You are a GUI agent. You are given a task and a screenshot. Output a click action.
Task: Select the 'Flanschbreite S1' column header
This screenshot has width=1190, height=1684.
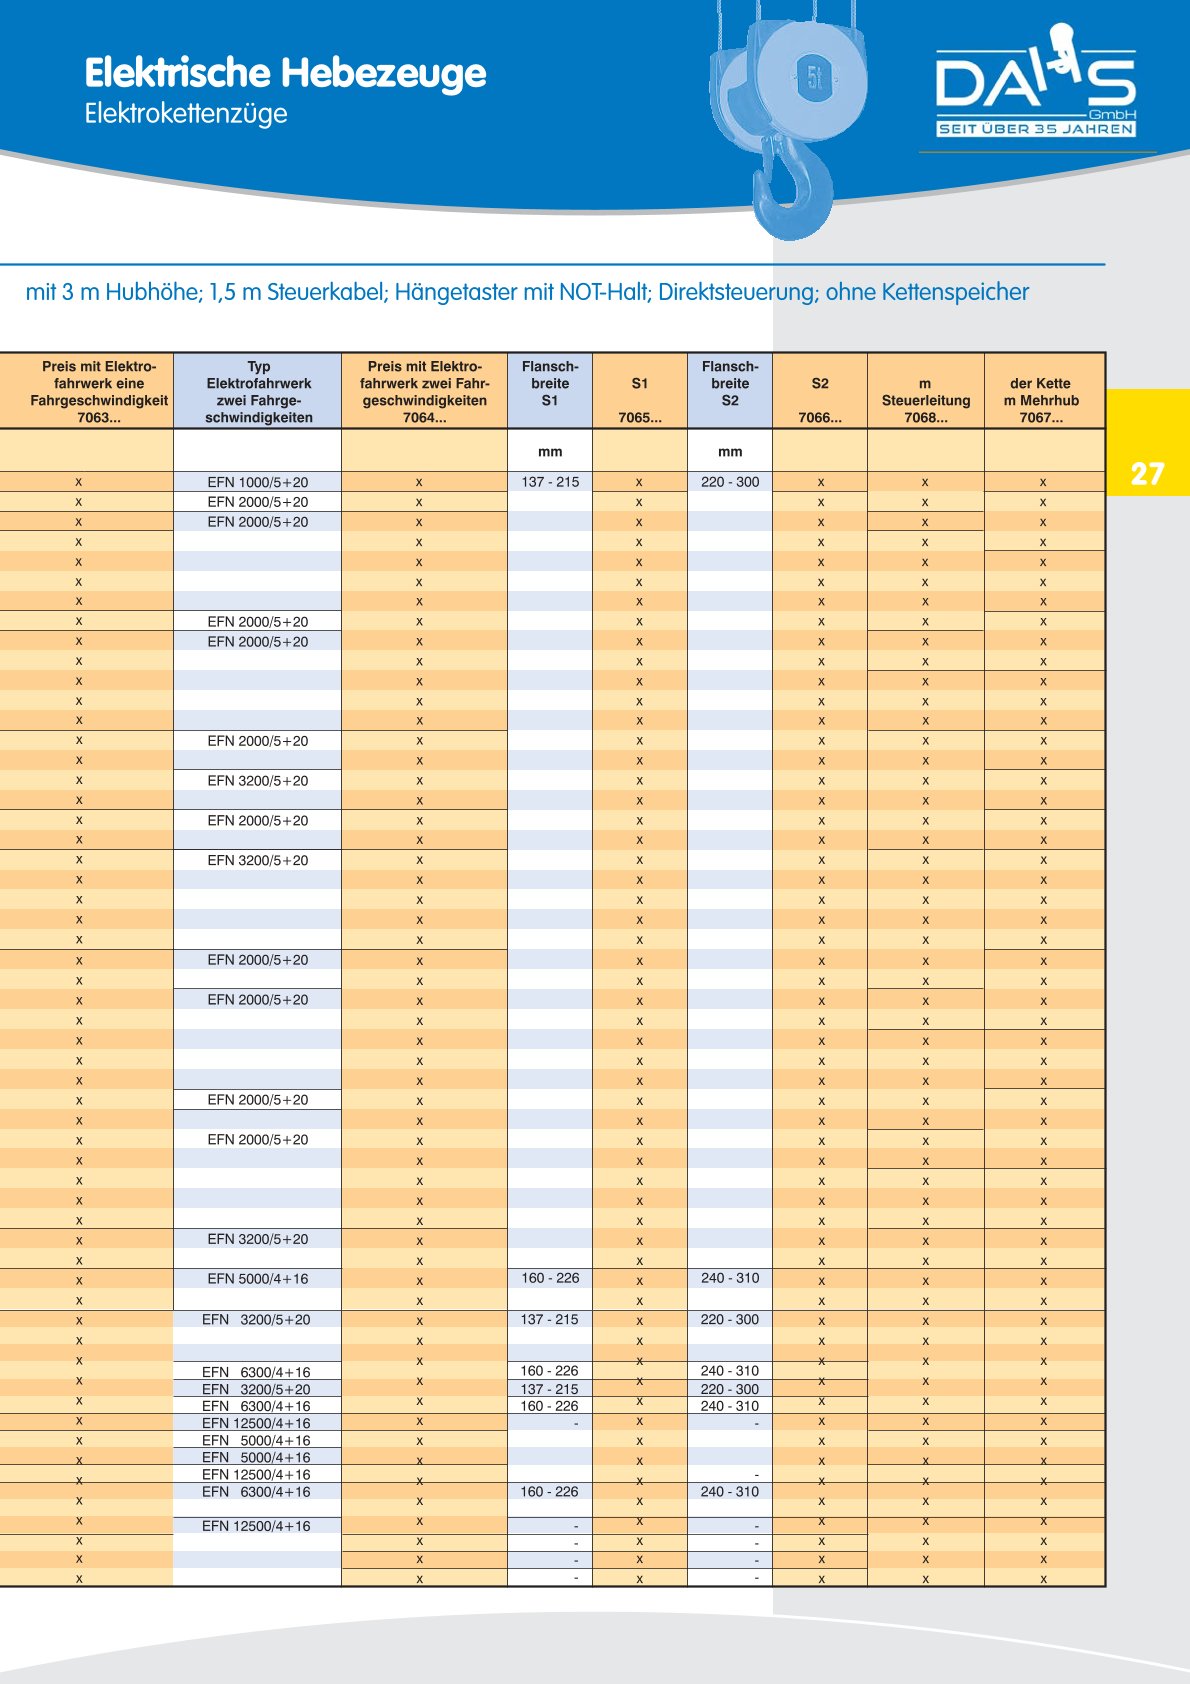coord(550,383)
